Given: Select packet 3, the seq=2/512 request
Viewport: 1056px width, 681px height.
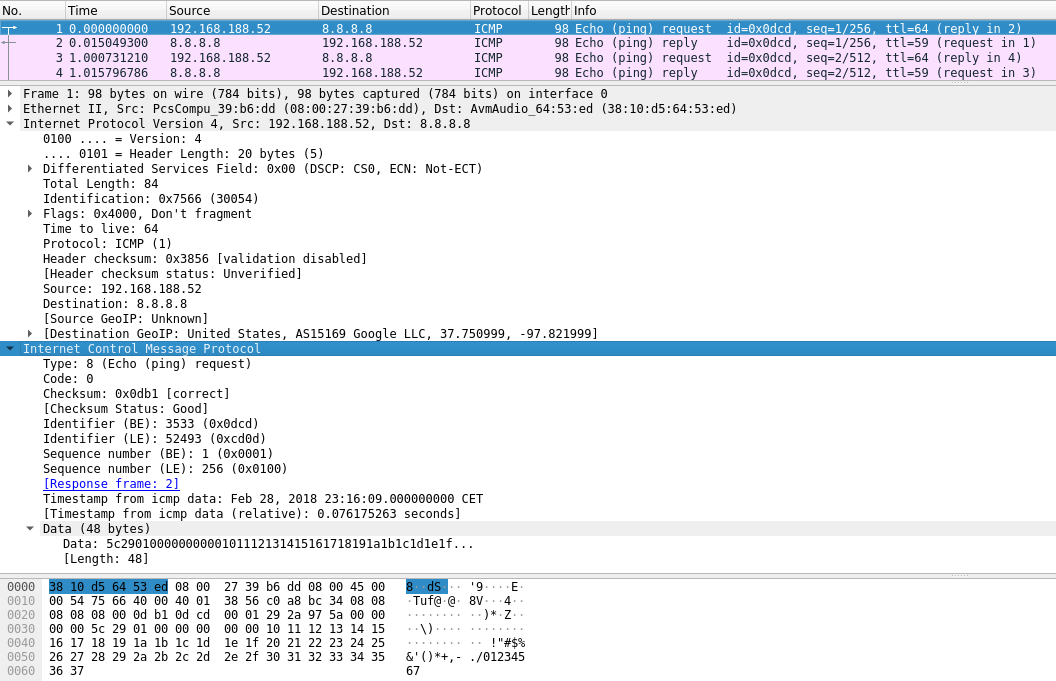Looking at the screenshot, I should [400, 58].
